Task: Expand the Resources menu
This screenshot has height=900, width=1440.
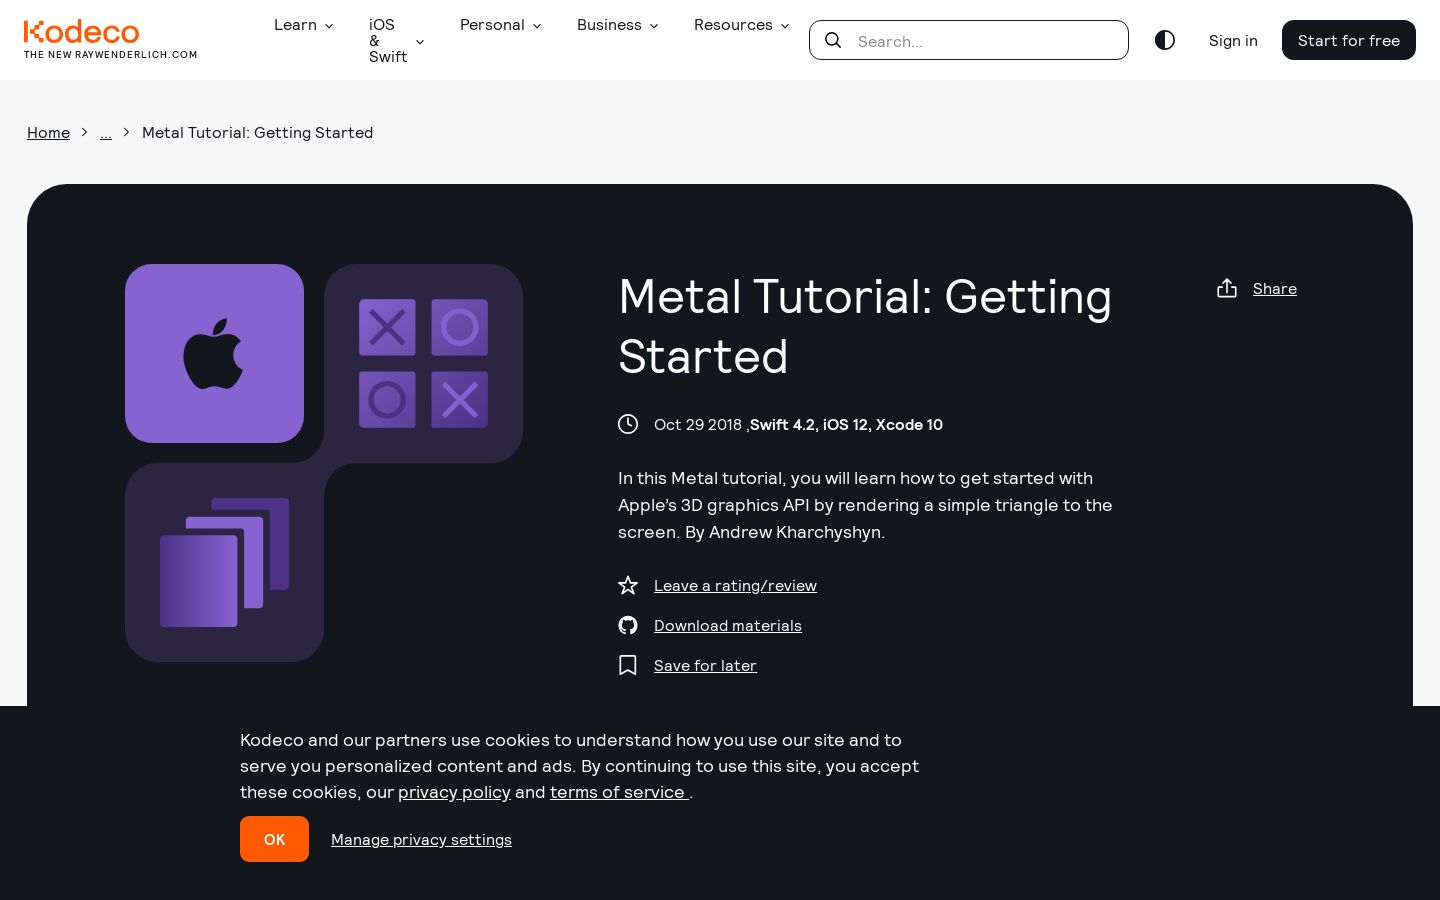Action: tap(741, 25)
